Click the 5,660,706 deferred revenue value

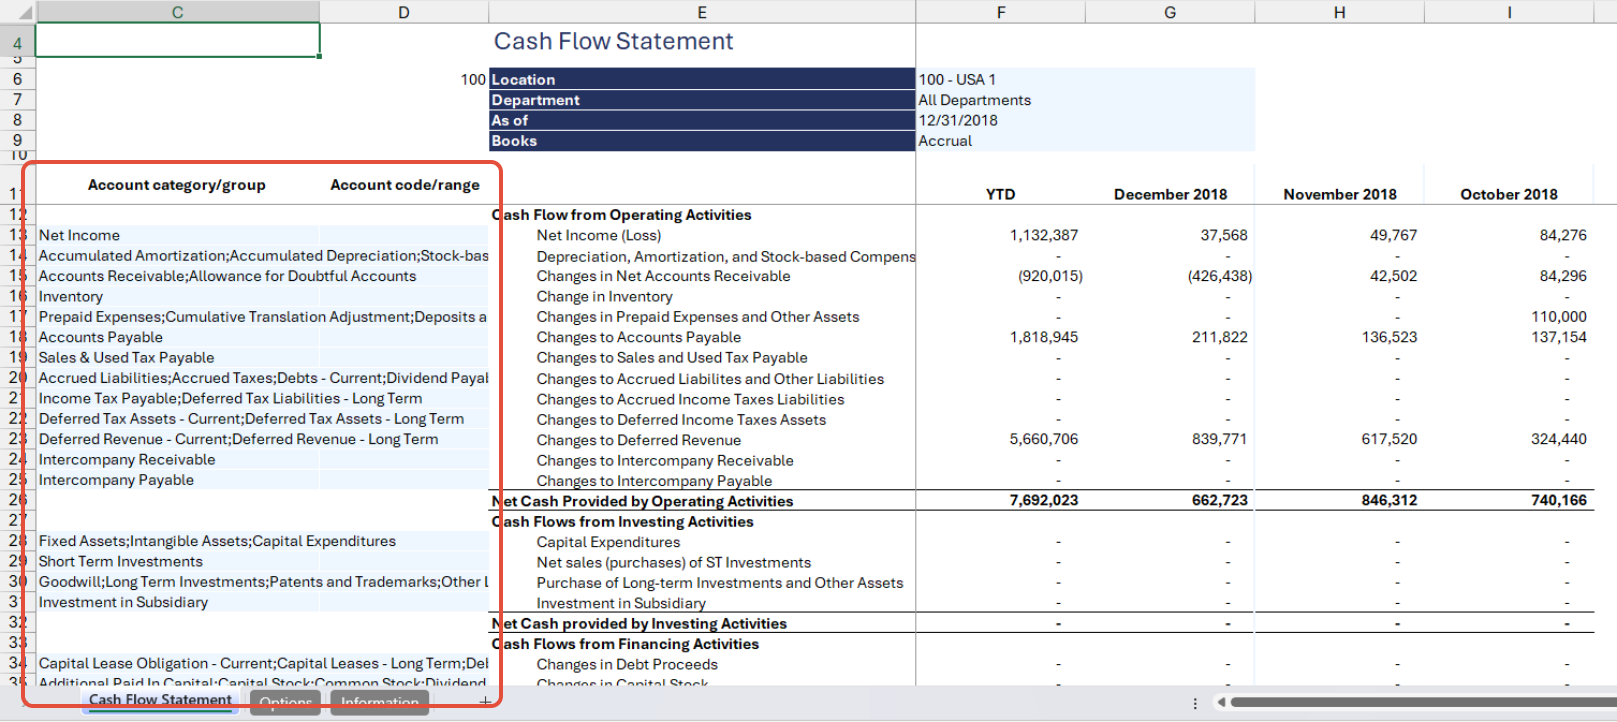point(1044,439)
